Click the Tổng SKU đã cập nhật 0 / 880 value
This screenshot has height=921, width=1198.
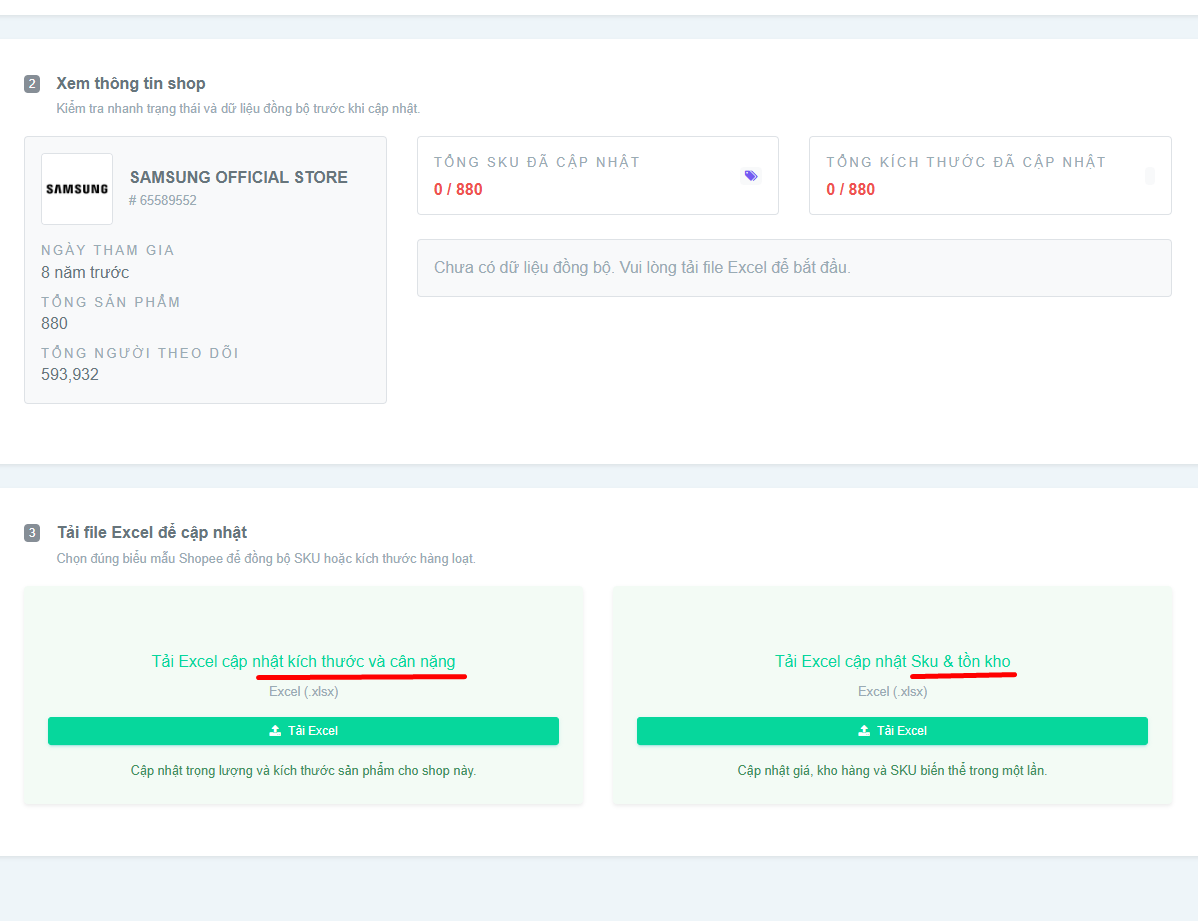pyautogui.click(x=458, y=190)
